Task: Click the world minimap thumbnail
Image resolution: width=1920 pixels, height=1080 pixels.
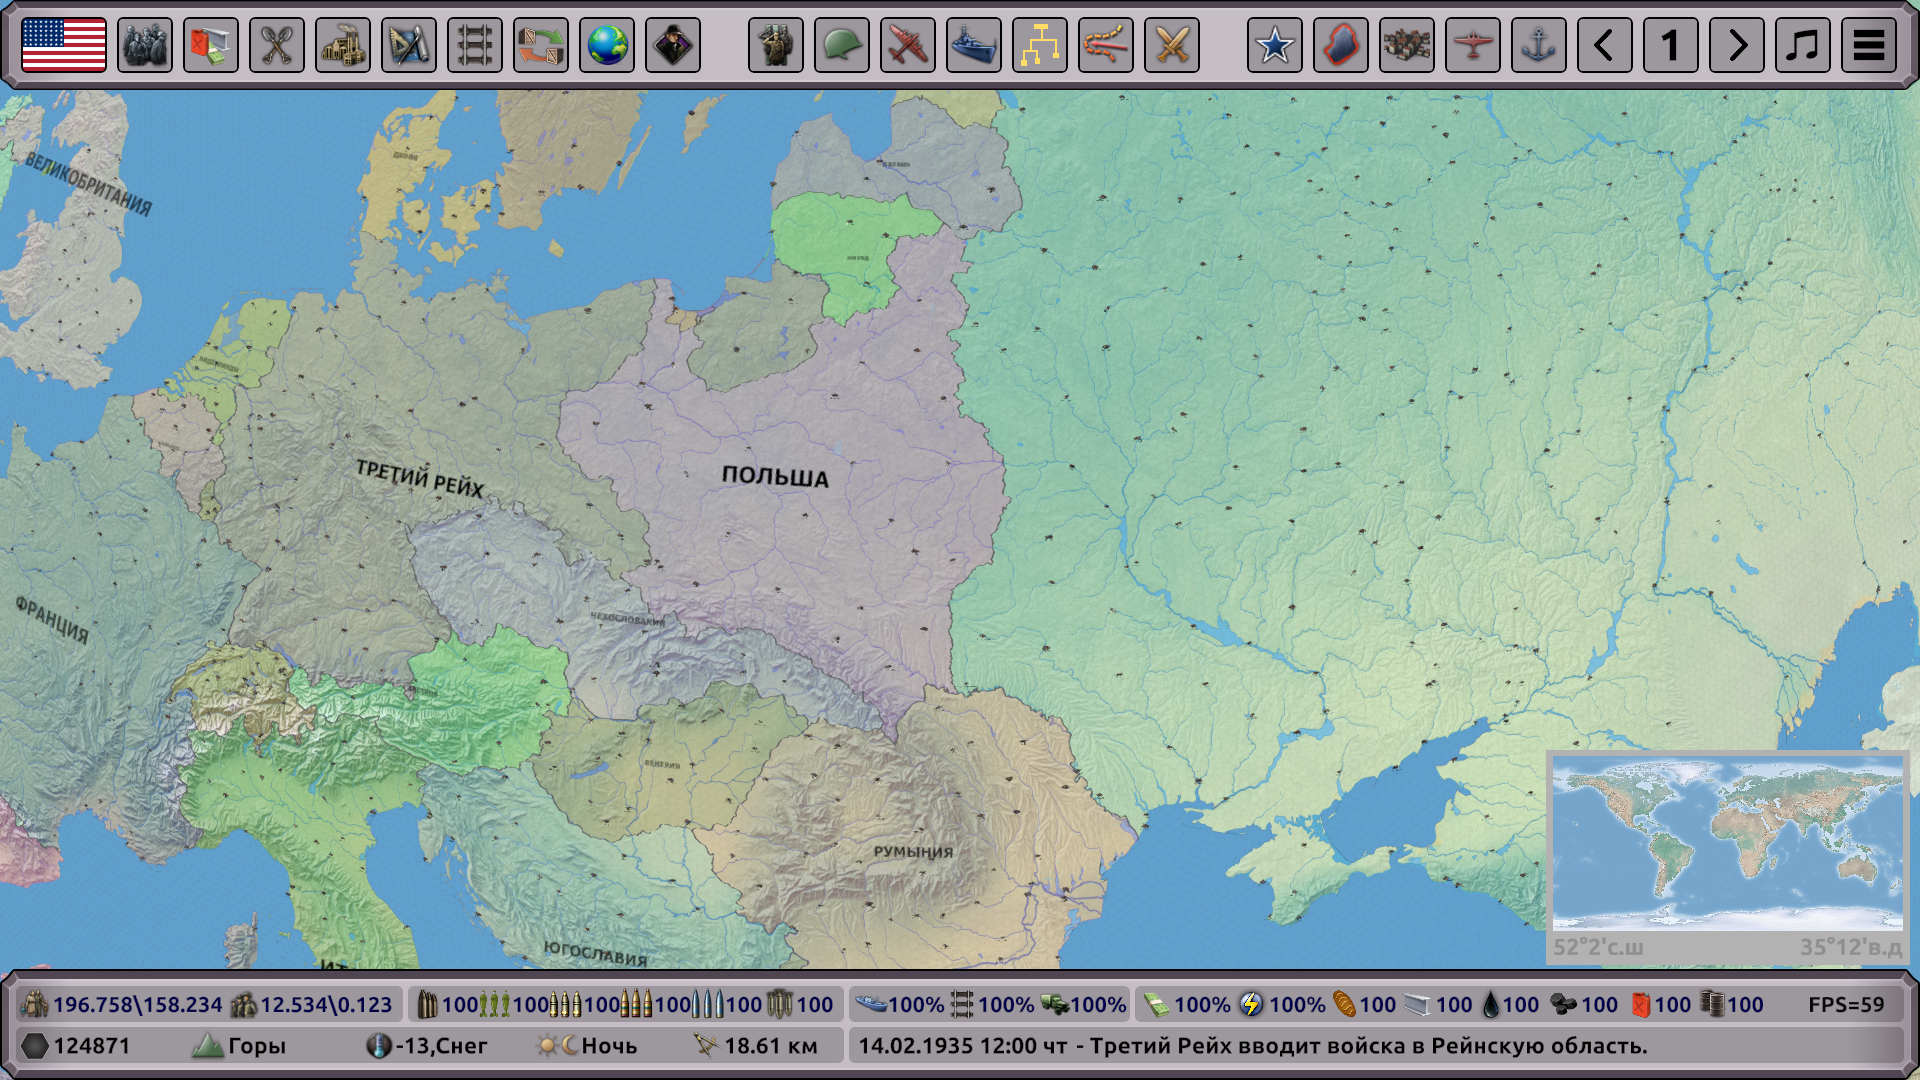Action: point(1727,843)
